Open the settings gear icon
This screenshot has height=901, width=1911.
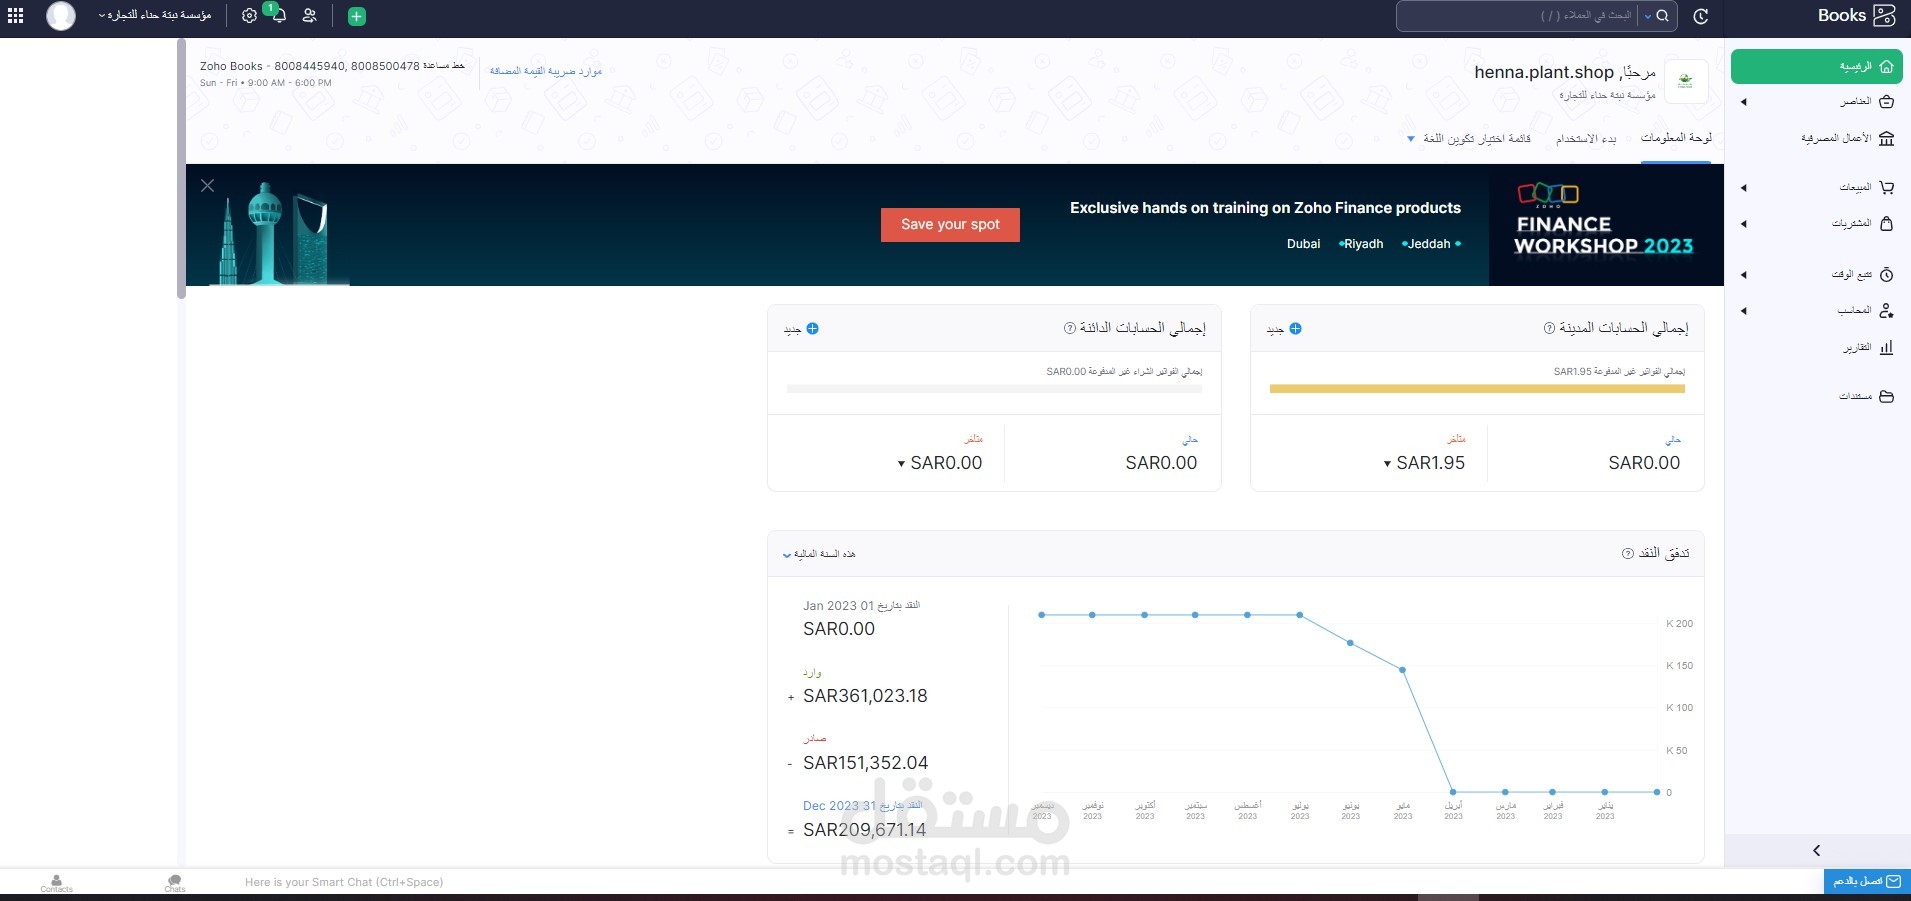pyautogui.click(x=249, y=16)
